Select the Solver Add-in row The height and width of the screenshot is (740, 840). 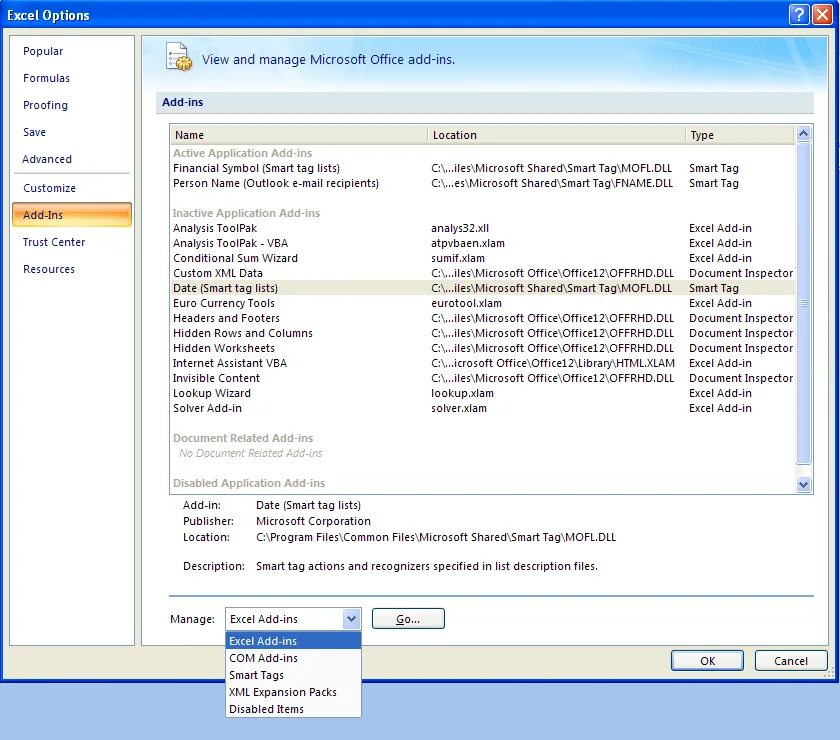[x=483, y=408]
